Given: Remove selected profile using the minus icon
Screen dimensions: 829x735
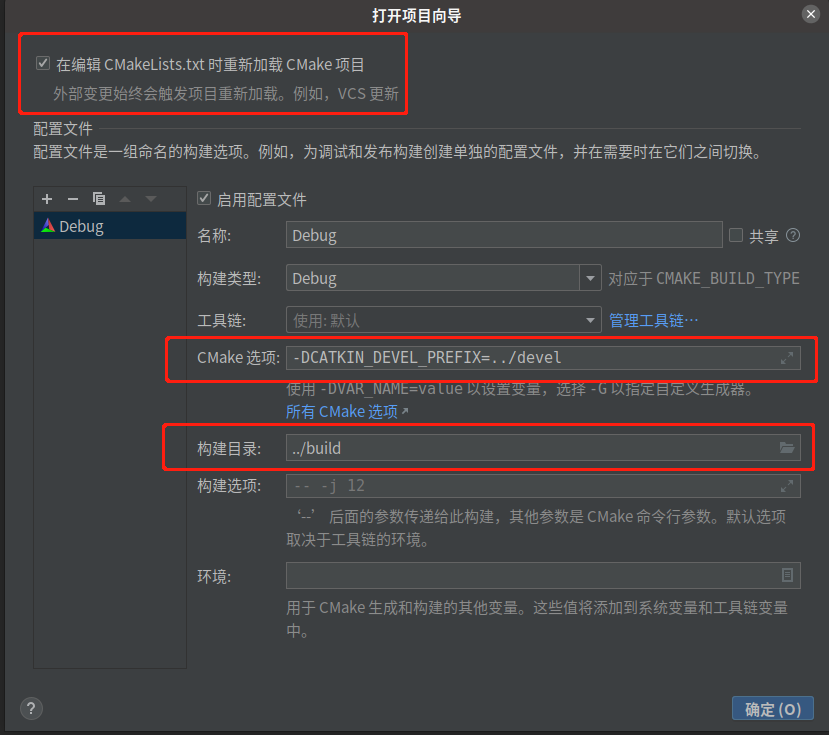Looking at the screenshot, I should pyautogui.click(x=71, y=199).
